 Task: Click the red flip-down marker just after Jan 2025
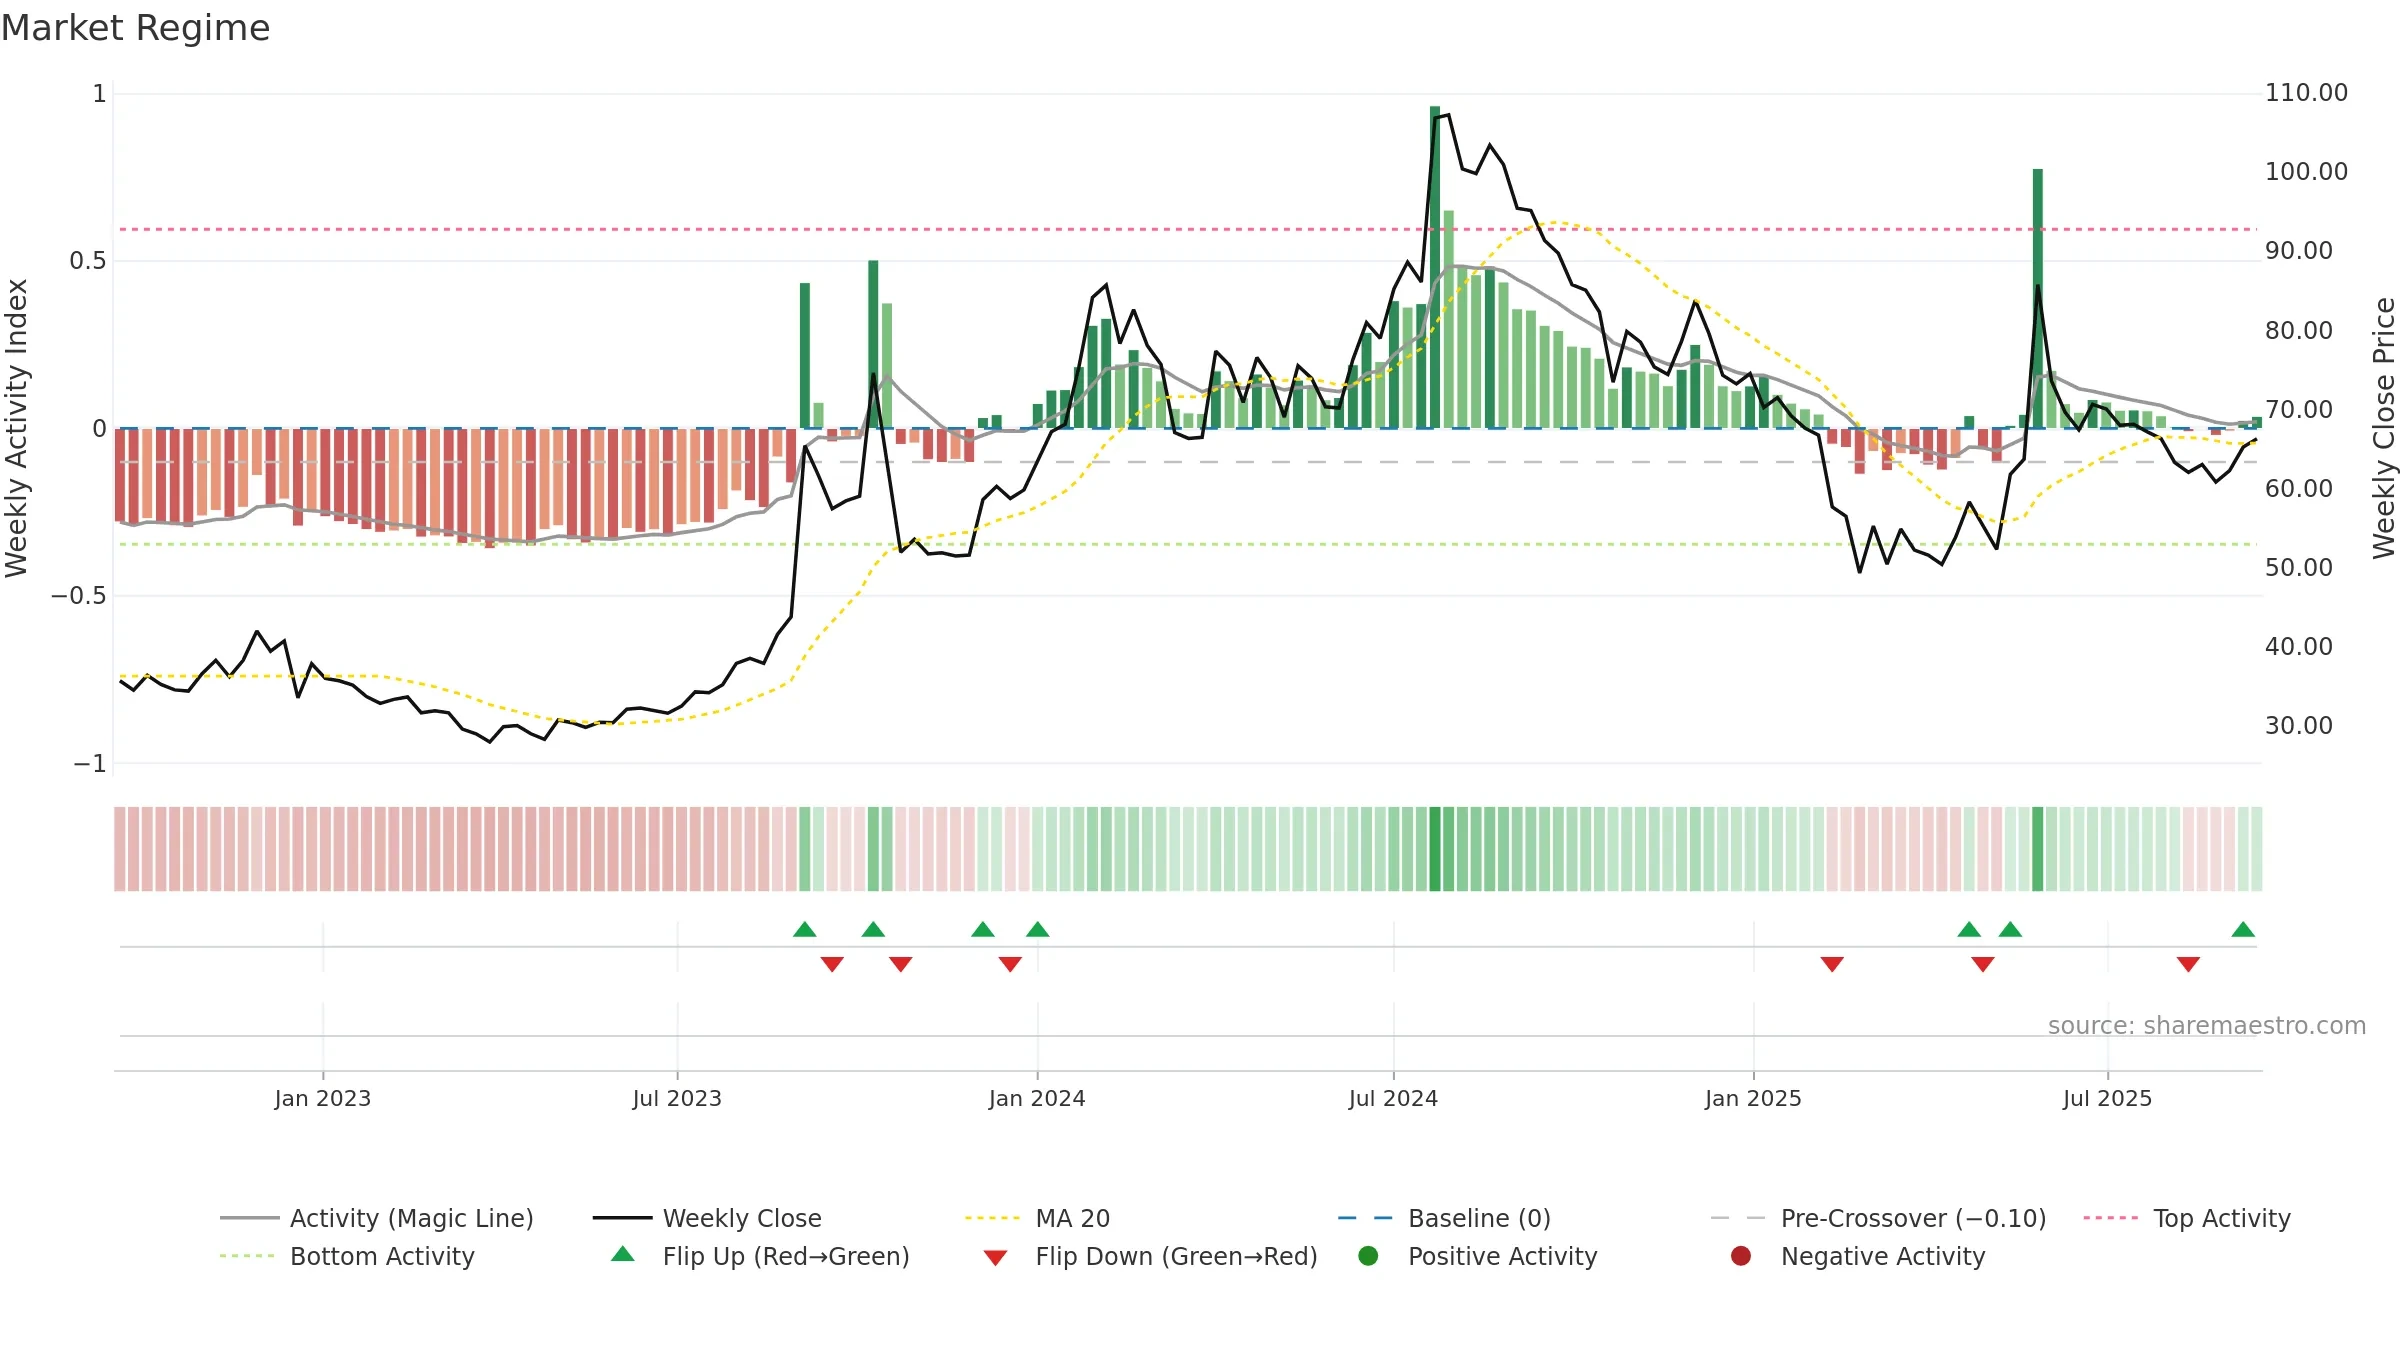tap(1832, 964)
